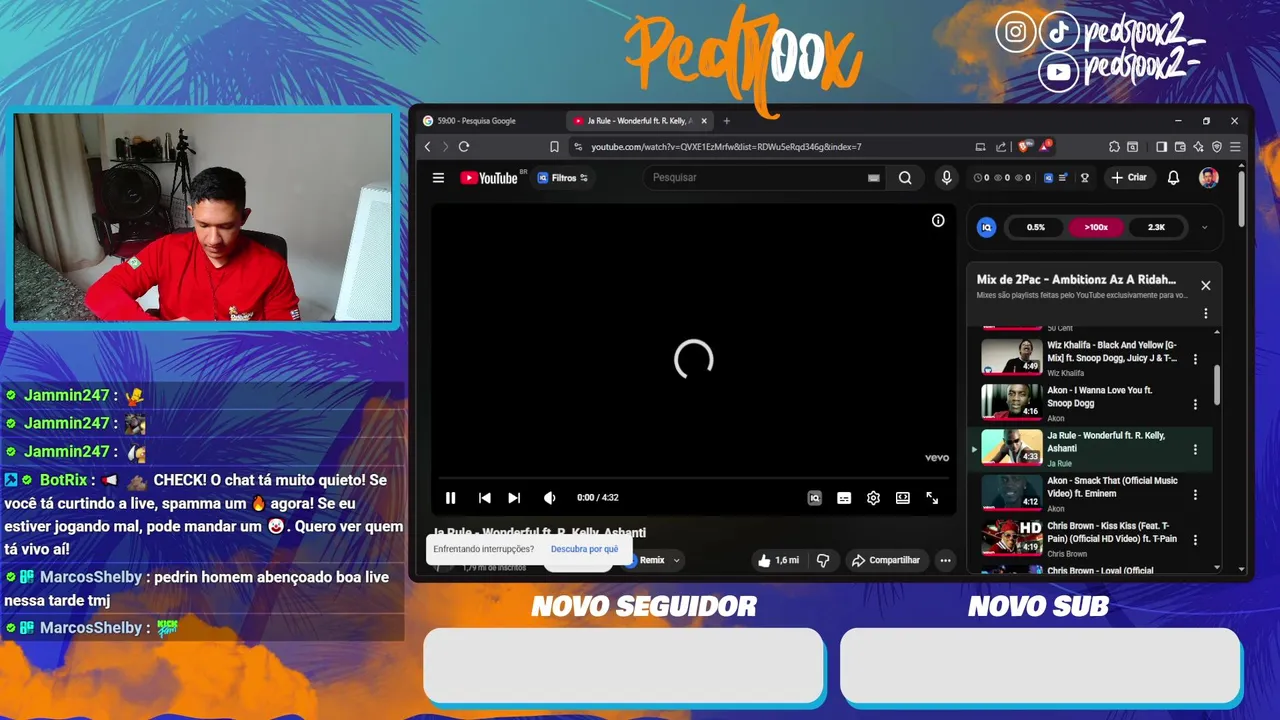Open options for Wiz Khalifa playlist item
The width and height of the screenshot is (1280, 720).
[x=1195, y=359]
